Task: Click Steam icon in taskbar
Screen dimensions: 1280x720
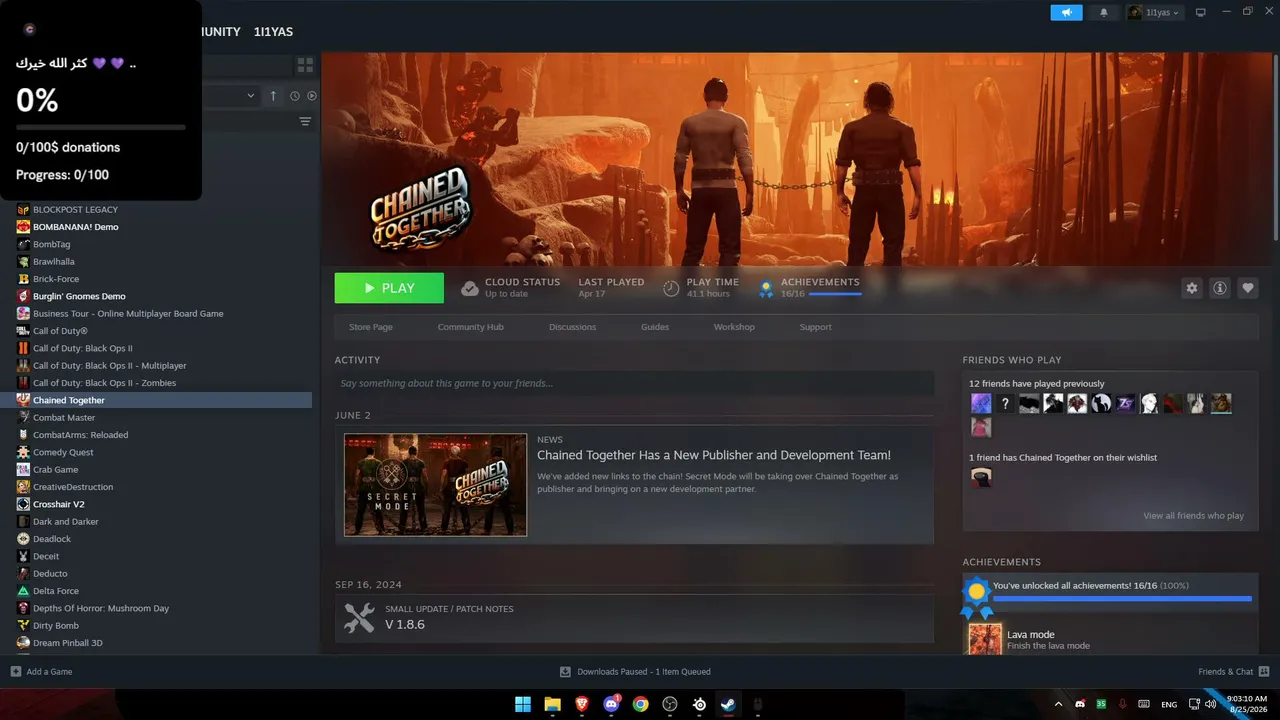Action: tap(729, 704)
